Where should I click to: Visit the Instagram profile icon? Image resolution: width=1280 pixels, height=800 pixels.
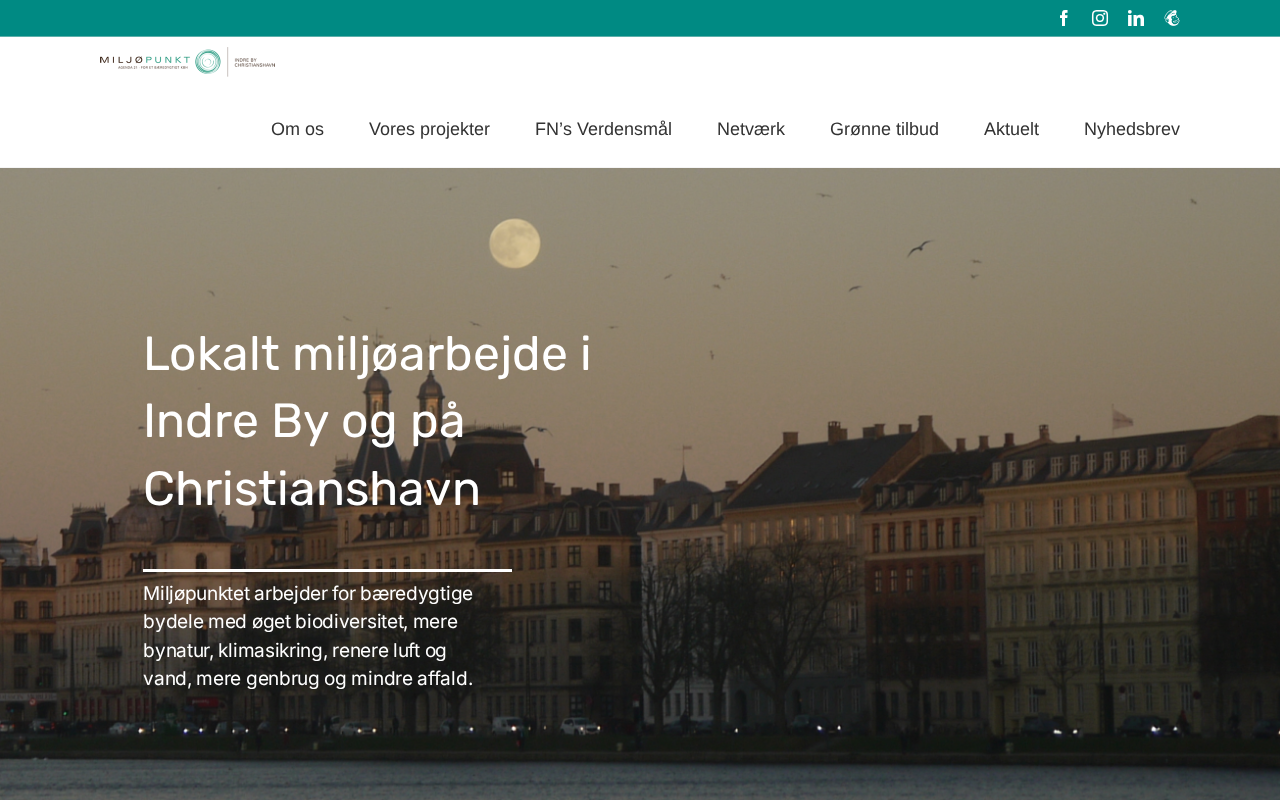click(x=1100, y=18)
